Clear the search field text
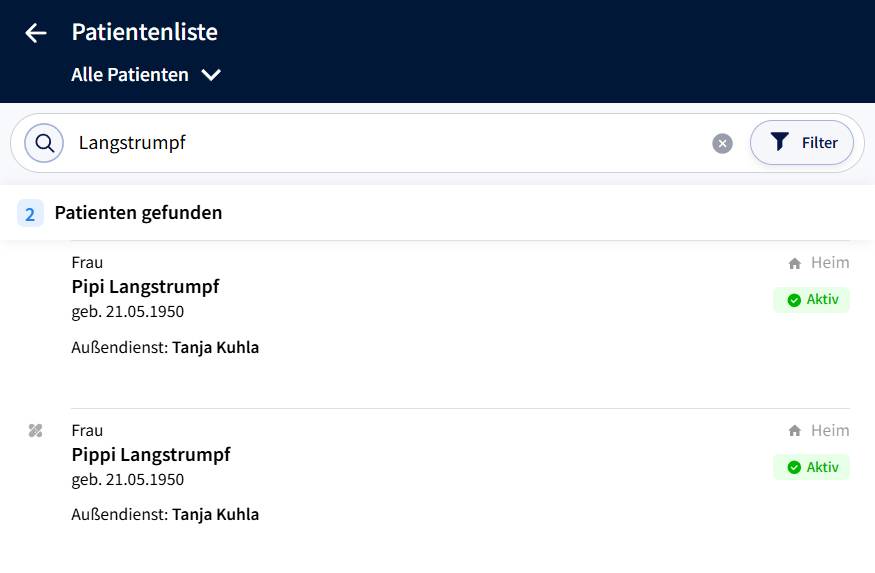 [x=722, y=143]
